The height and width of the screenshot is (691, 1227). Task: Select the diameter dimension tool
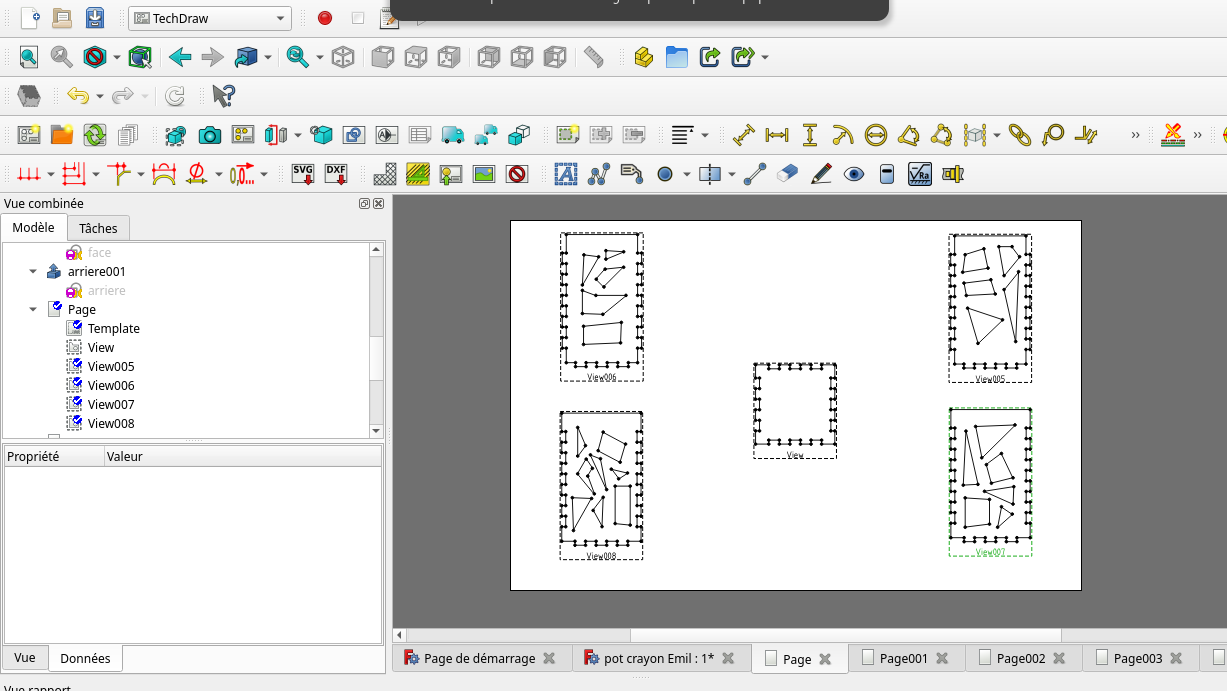click(x=876, y=134)
